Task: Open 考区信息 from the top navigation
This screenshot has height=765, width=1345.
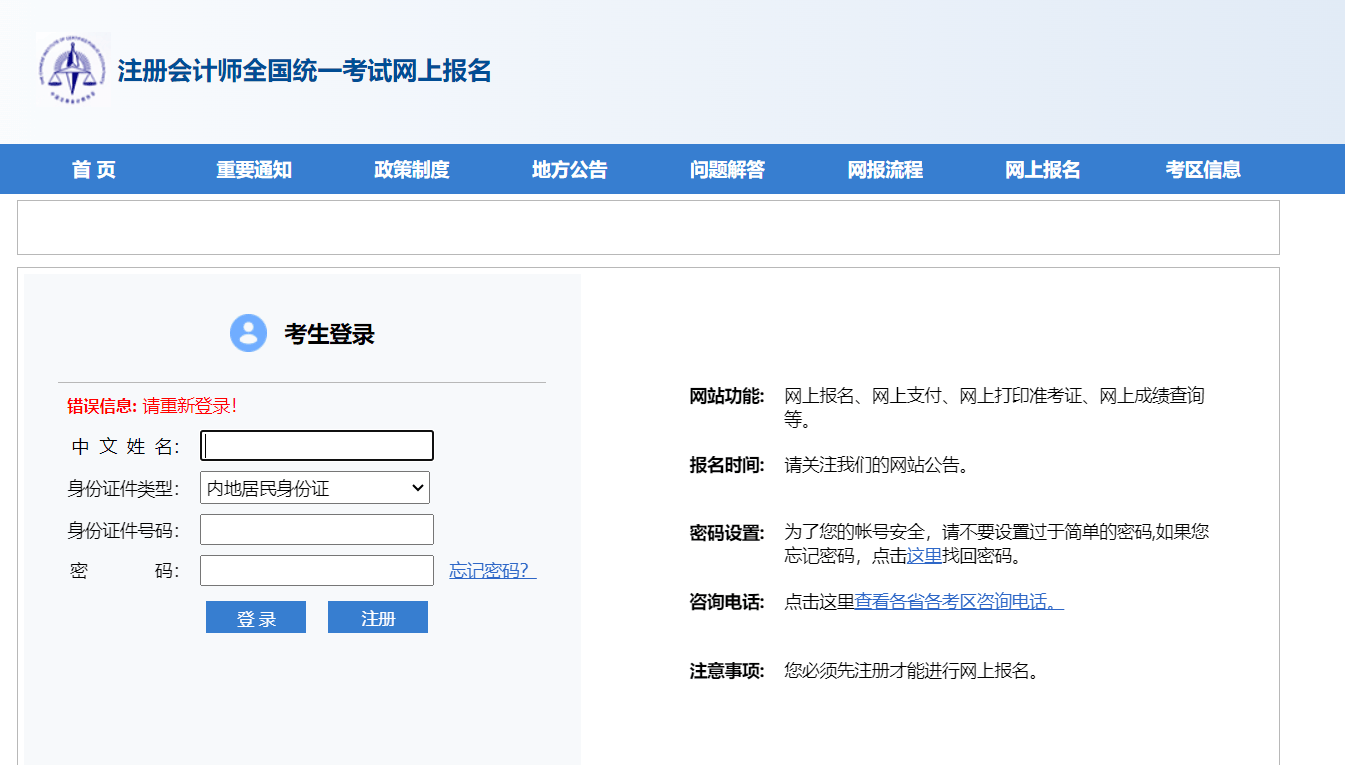Action: [x=1200, y=169]
